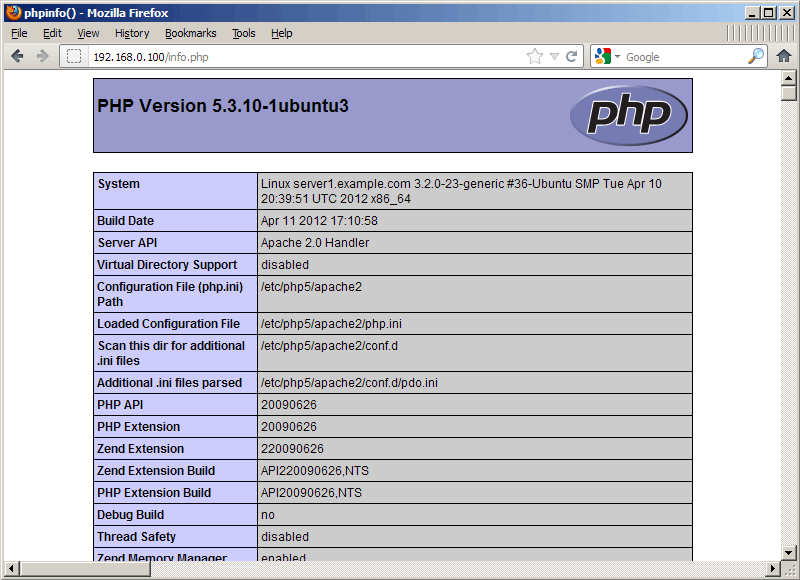Screen dimensions: 800x580
Task: Click the 'Build Date' label
Action: 126,221
